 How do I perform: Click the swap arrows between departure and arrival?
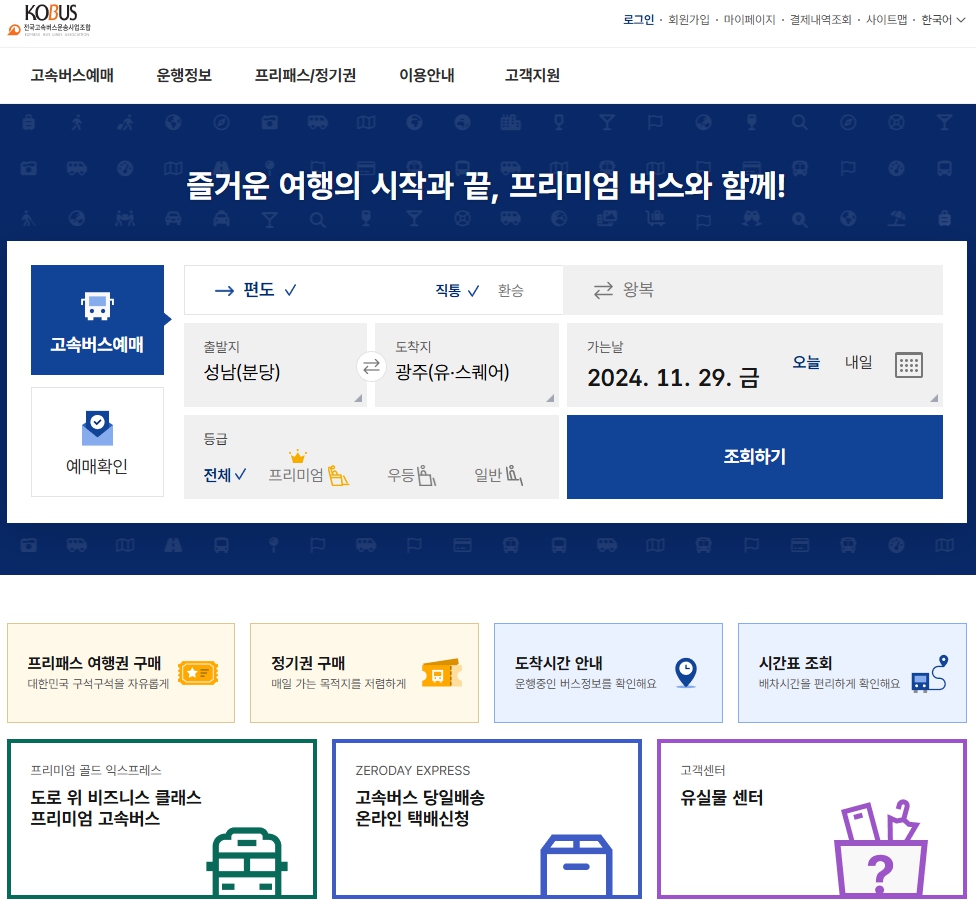(x=370, y=366)
